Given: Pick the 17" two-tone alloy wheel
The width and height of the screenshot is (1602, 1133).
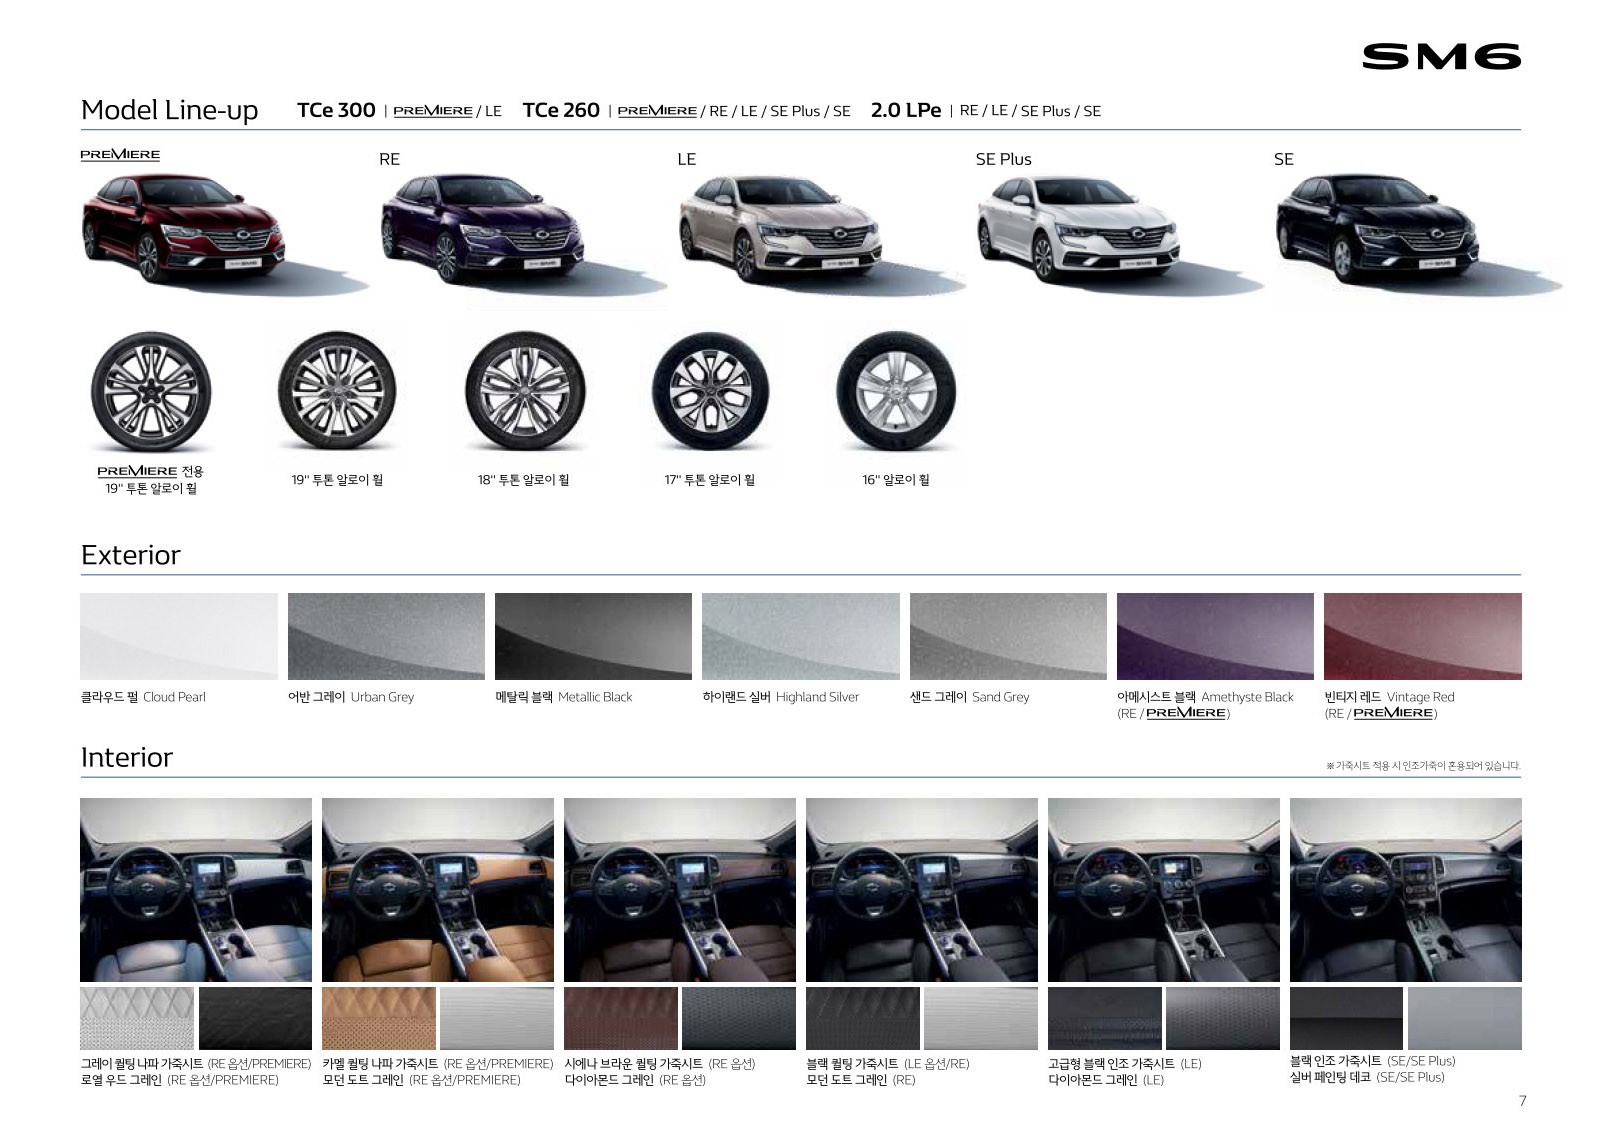Looking at the screenshot, I should pyautogui.click(x=710, y=392).
